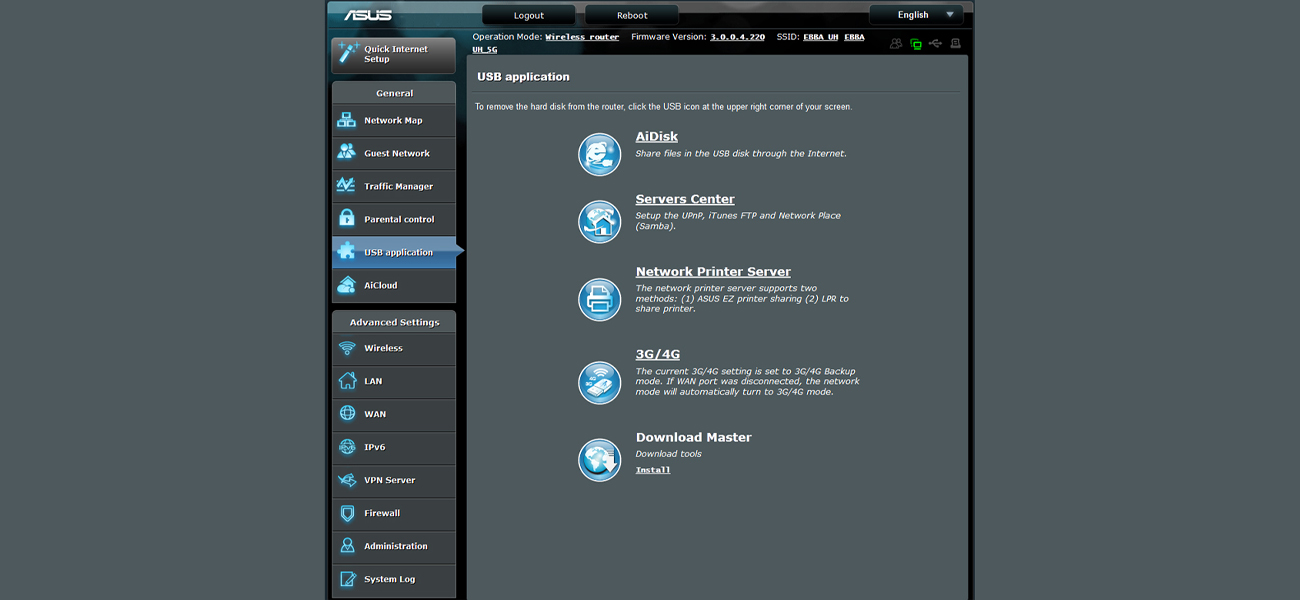Click the Install link under Download Master
Image resolution: width=1300 pixels, height=600 pixels.
point(653,470)
